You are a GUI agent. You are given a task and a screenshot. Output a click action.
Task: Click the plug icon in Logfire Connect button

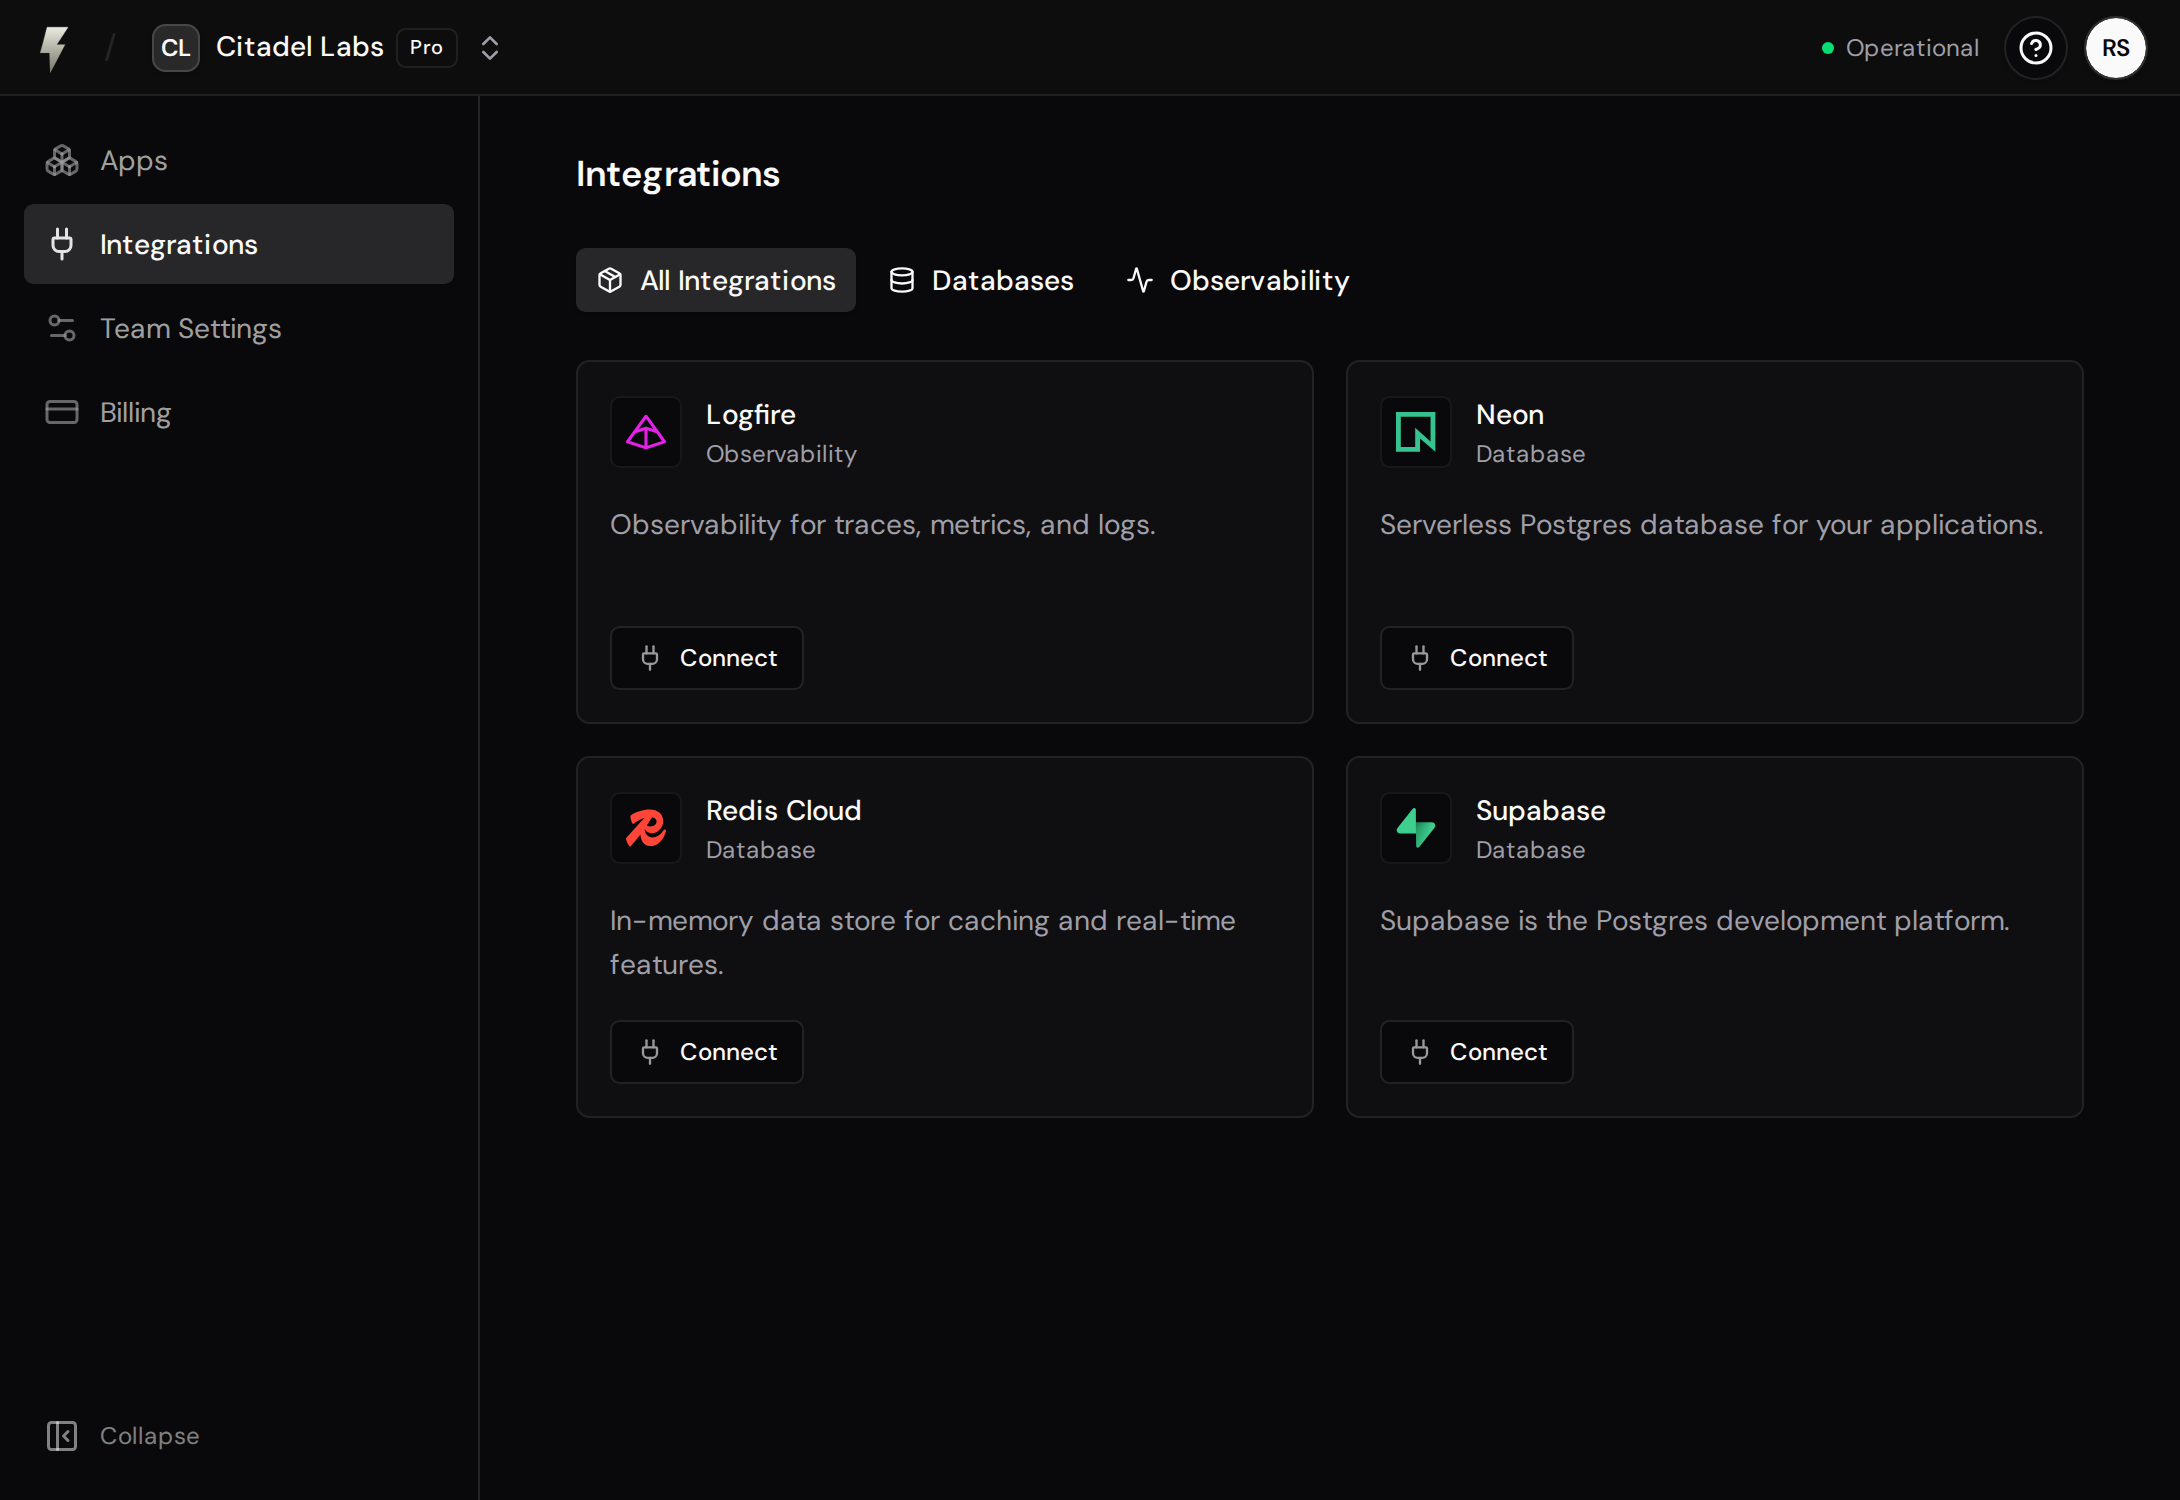point(650,658)
